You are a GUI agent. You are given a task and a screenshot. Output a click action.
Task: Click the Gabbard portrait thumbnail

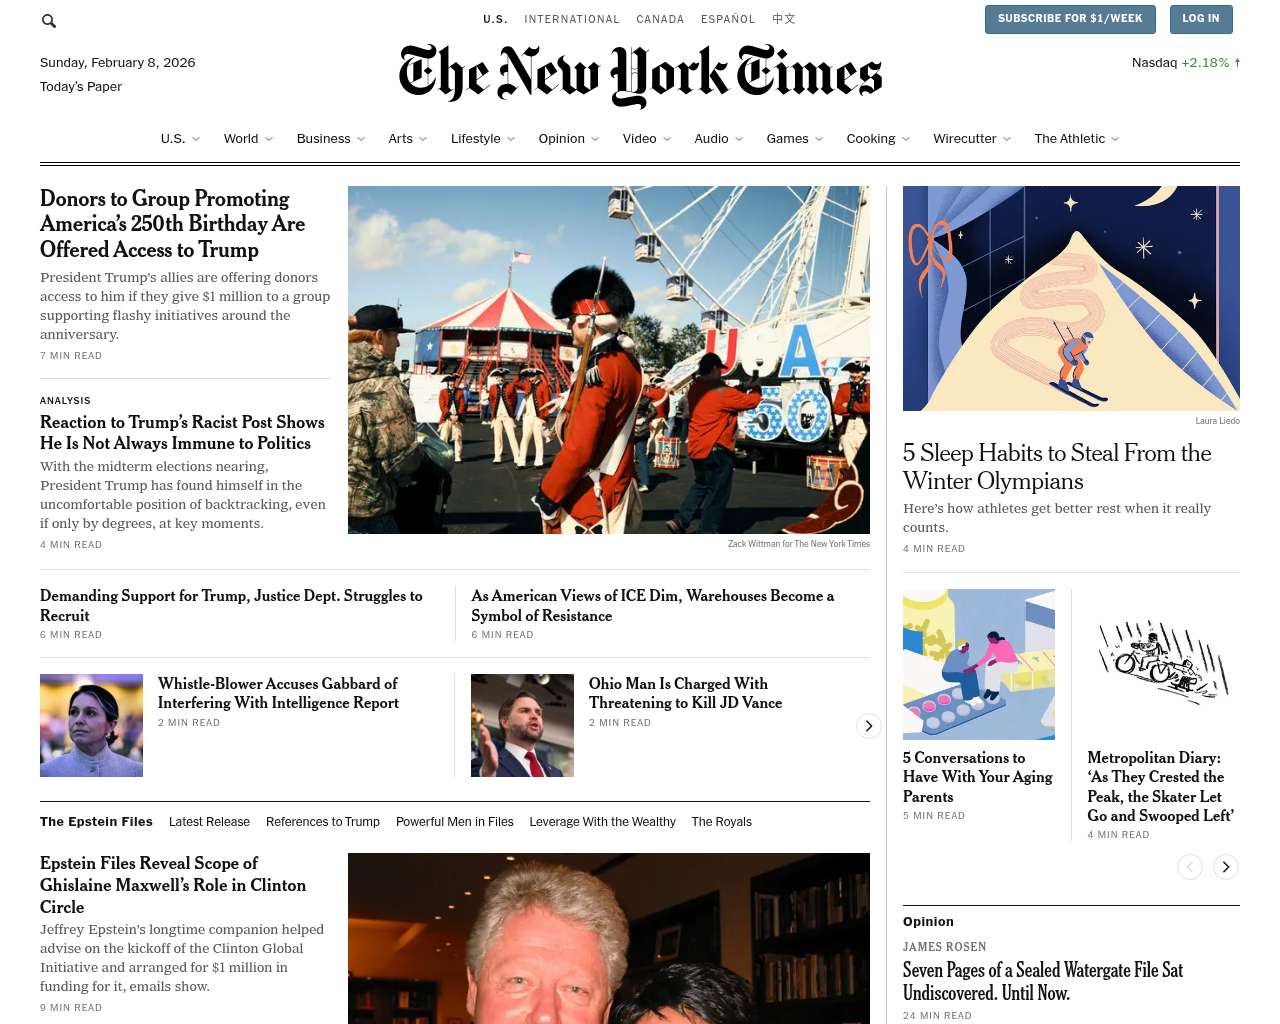[91, 725]
